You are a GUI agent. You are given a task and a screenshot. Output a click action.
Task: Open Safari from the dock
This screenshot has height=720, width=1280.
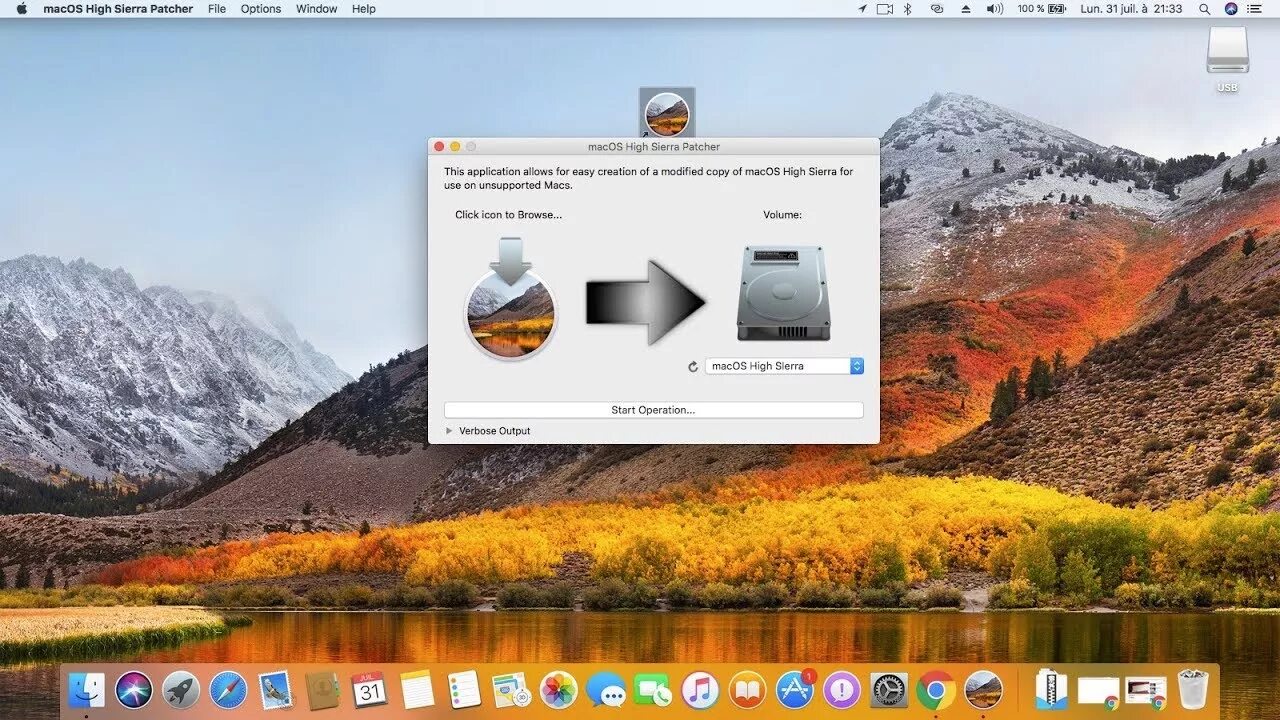(228, 690)
